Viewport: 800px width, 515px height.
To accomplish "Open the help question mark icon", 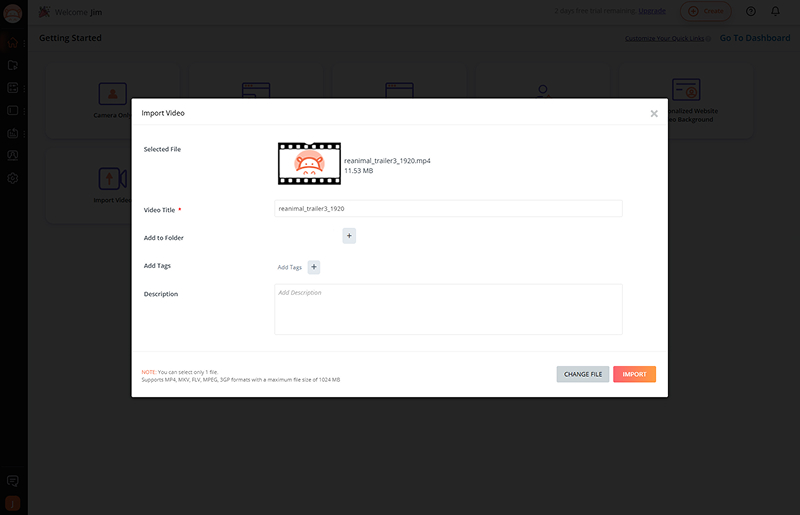I will 751,11.
